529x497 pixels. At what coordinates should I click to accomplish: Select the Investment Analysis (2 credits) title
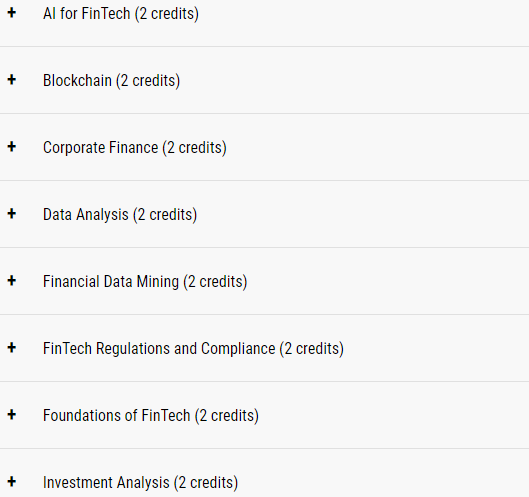point(140,483)
